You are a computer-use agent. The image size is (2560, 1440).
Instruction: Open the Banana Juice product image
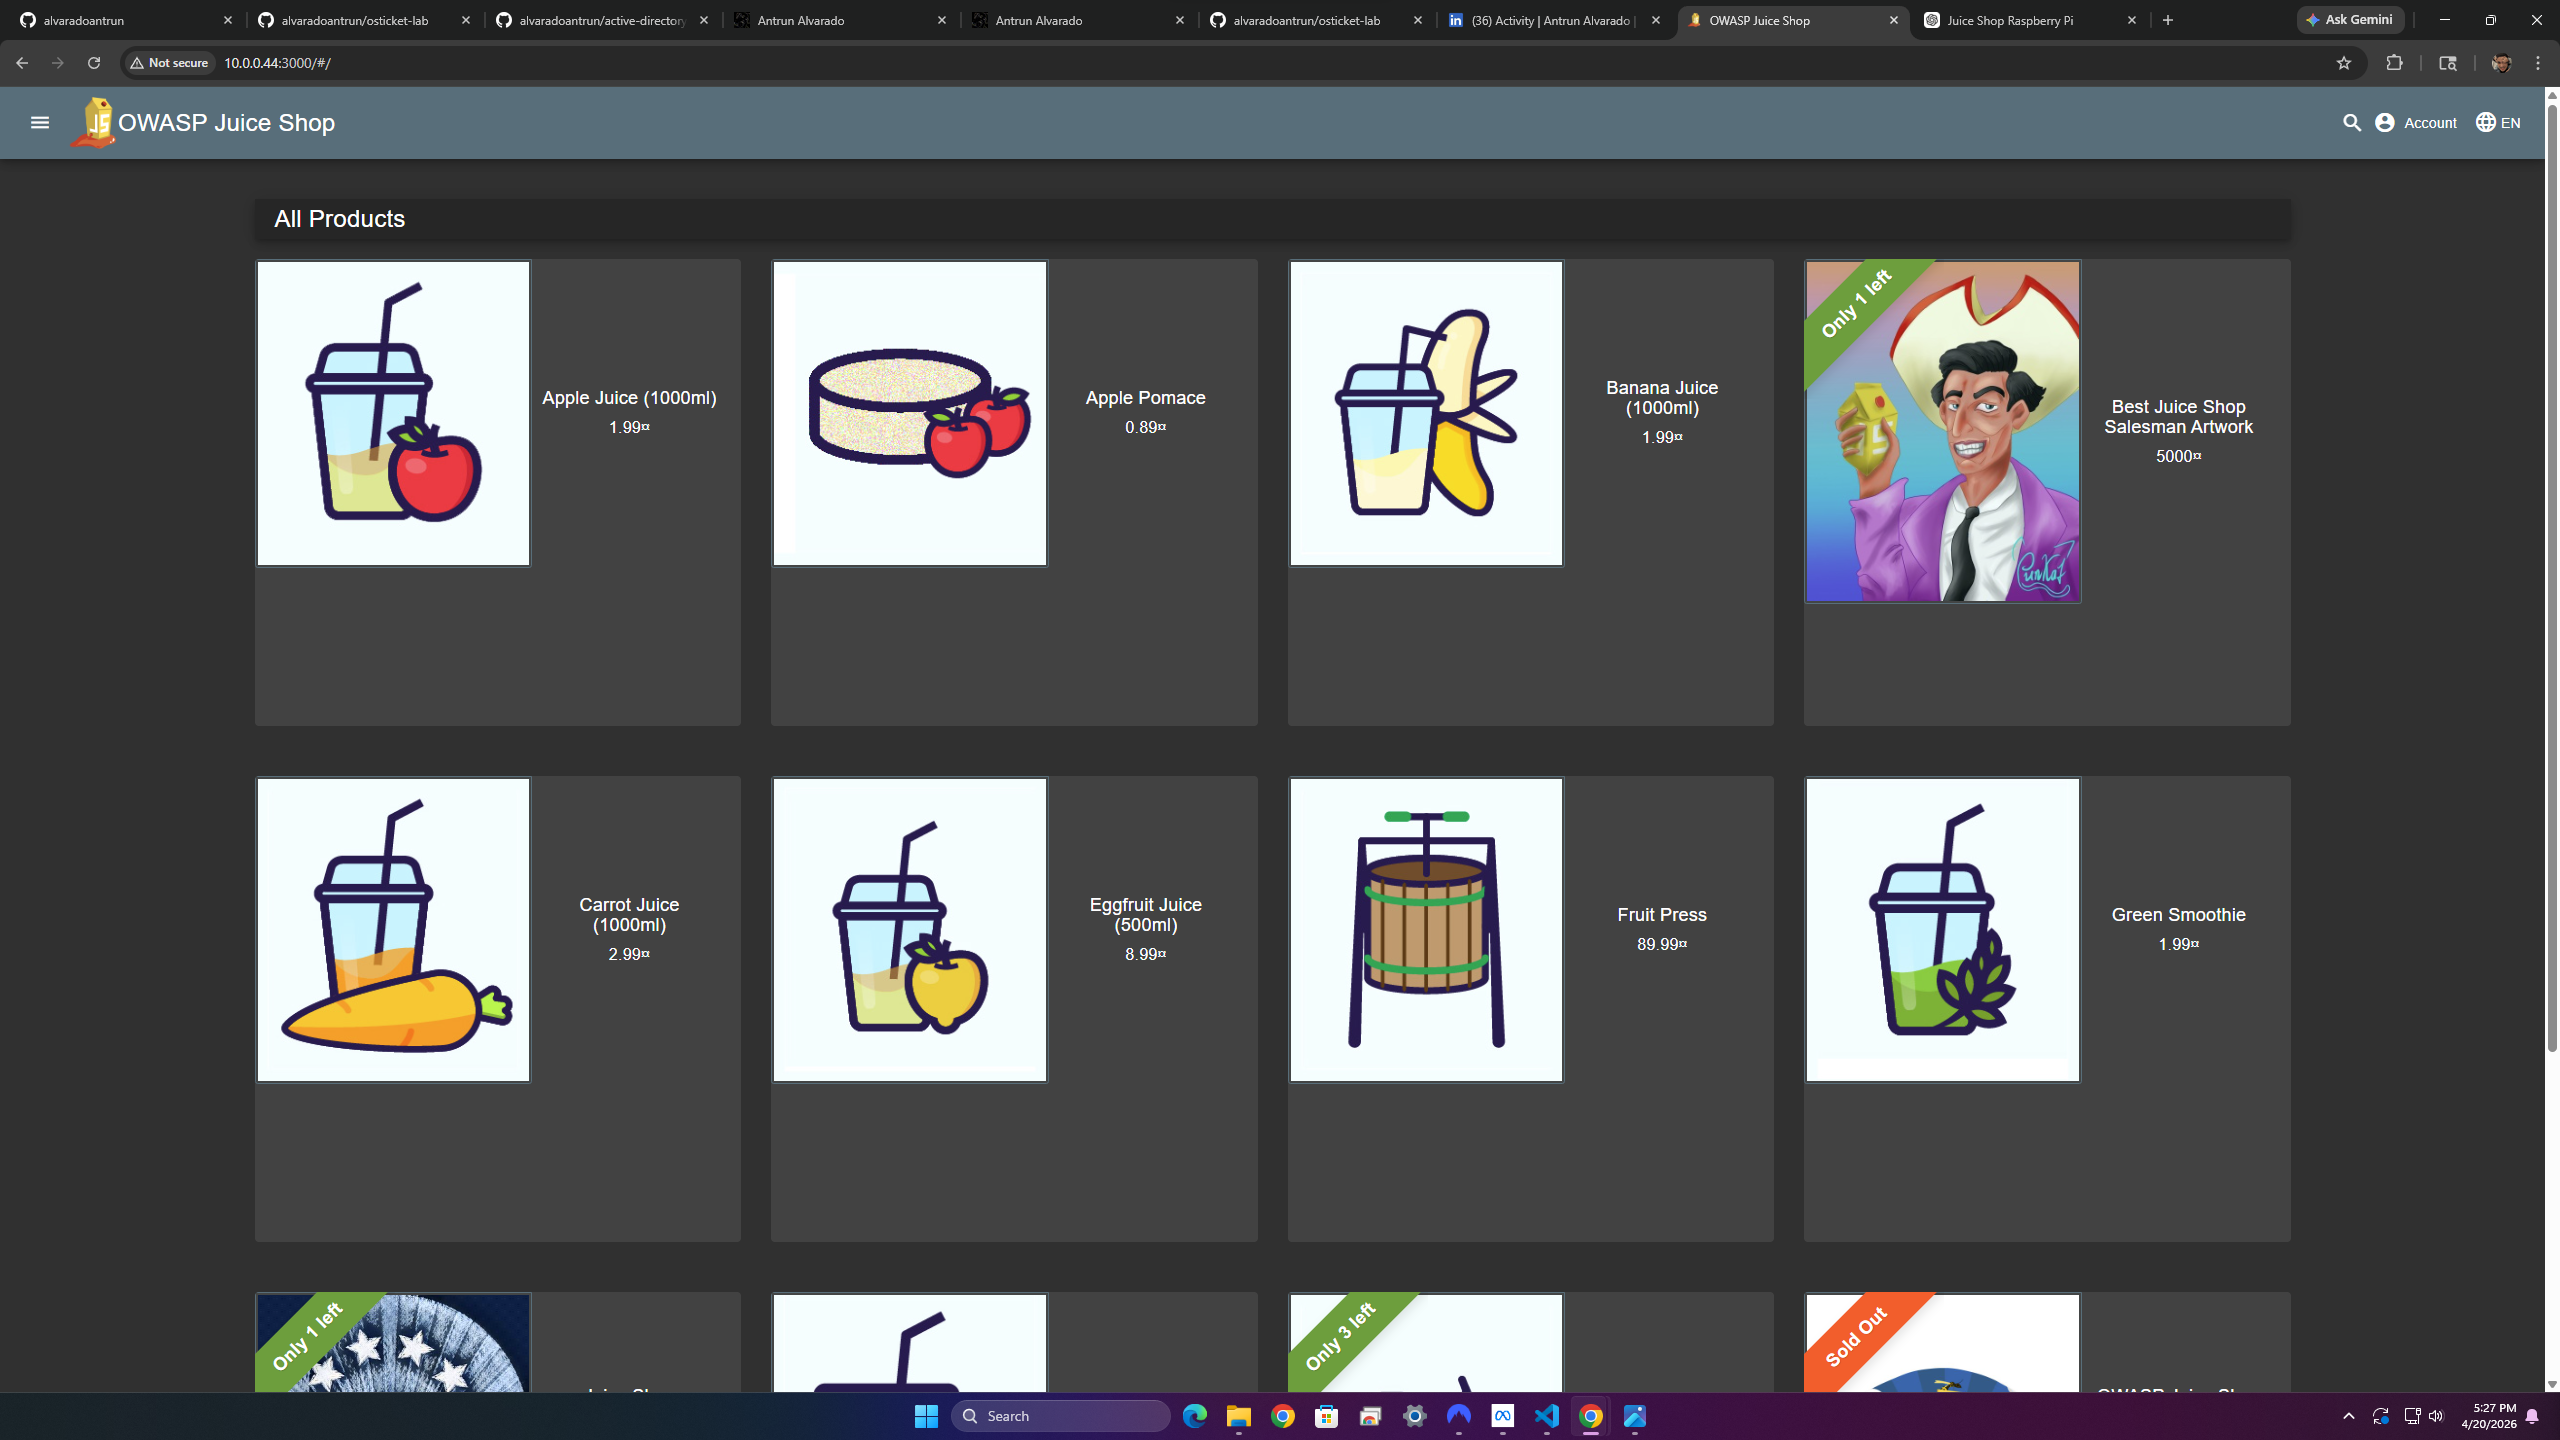pos(1426,414)
